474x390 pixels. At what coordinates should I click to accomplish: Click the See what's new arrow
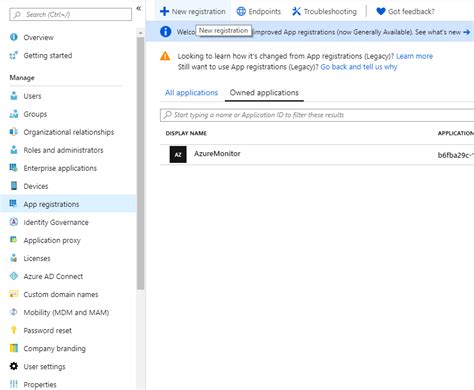(x=467, y=32)
